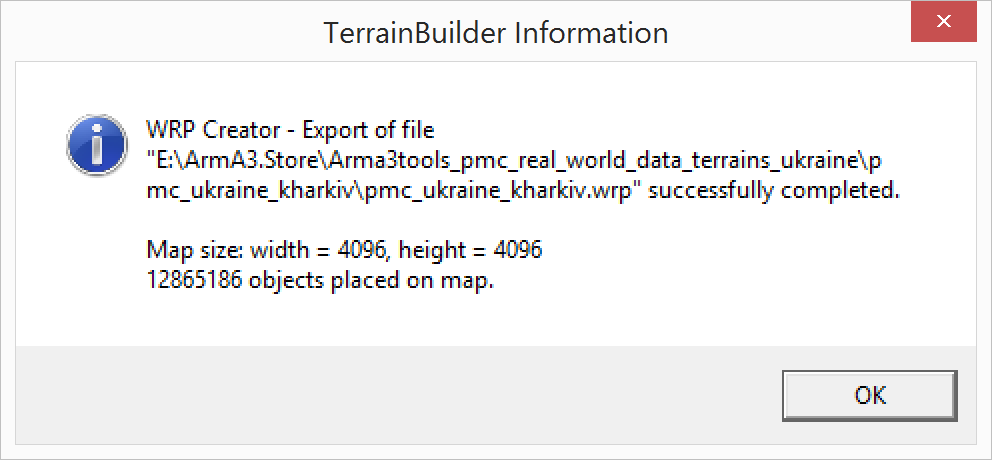Click the OK button
Viewport: 992px width, 460px height.
[870, 395]
